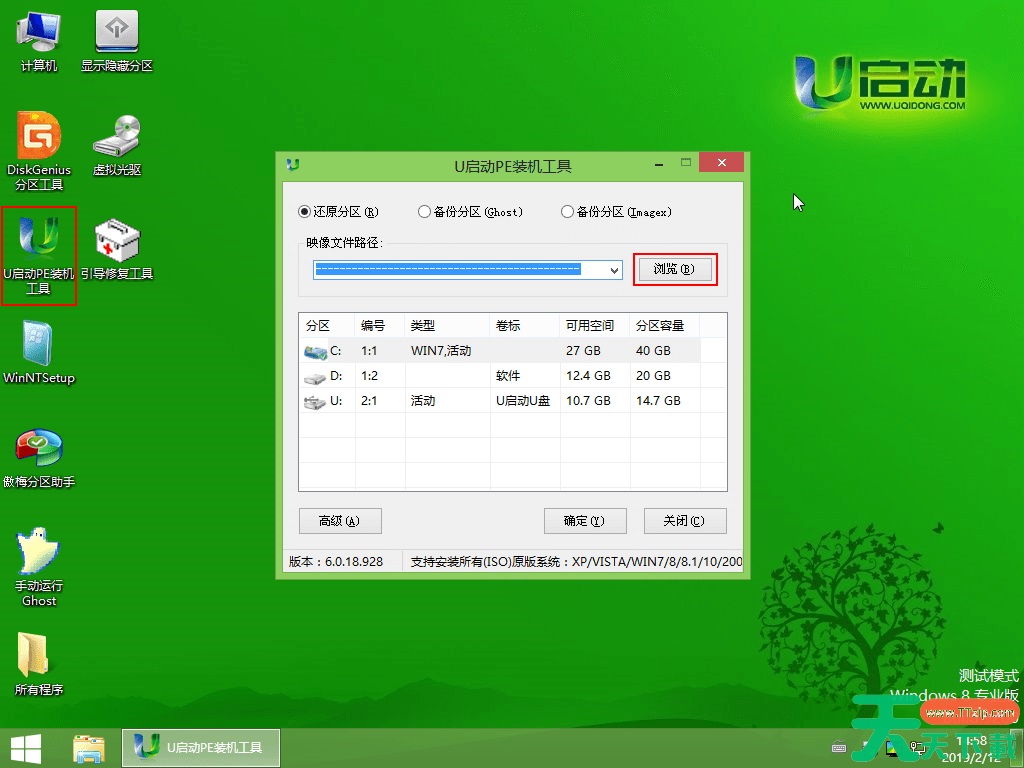Click the 高级 (A) advanced button
This screenshot has width=1024, height=768.
tap(340, 521)
